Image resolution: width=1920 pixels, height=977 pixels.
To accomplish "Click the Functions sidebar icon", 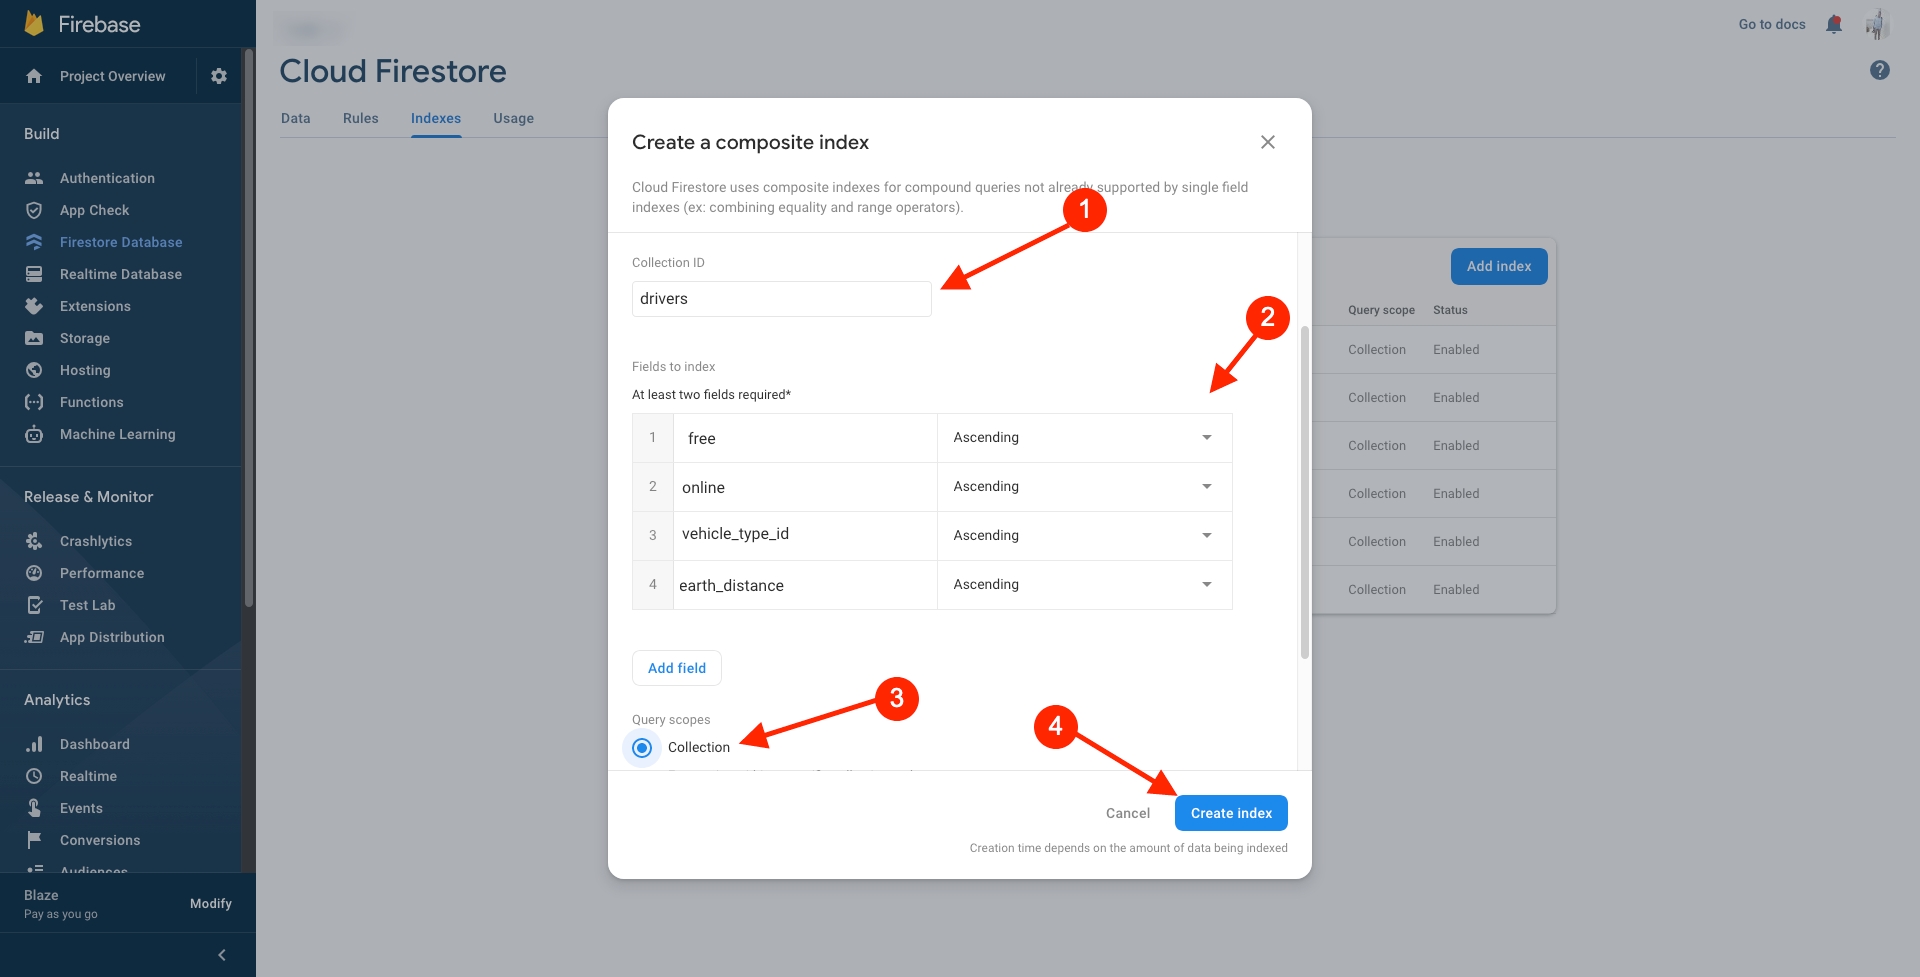I will (34, 402).
